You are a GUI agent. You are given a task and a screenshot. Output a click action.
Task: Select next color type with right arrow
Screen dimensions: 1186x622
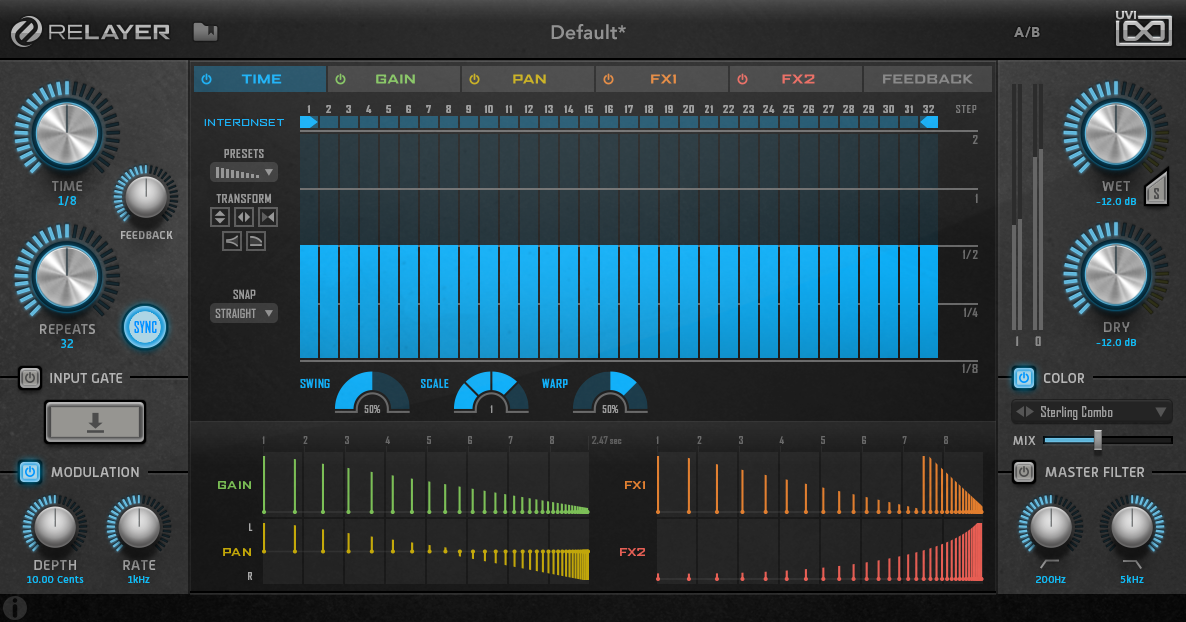click(x=1029, y=412)
